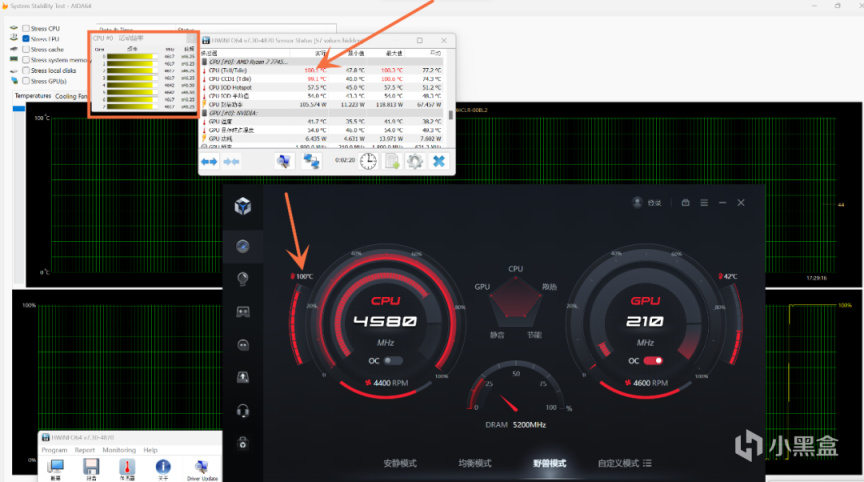Click the clock reset icon in sensor toolbar

368,161
